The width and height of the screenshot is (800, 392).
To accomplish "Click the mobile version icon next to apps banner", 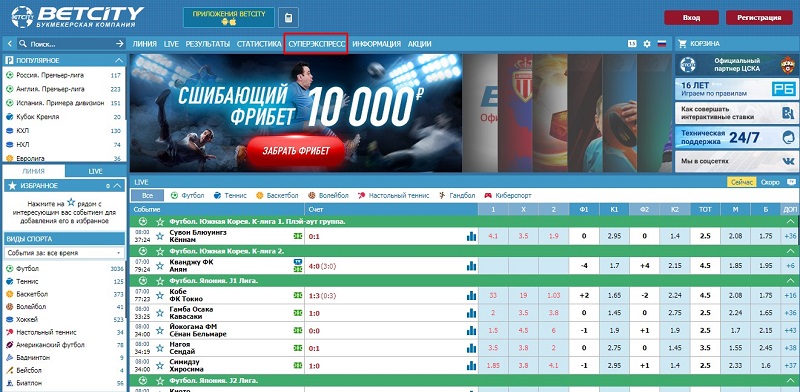I will [x=288, y=18].
